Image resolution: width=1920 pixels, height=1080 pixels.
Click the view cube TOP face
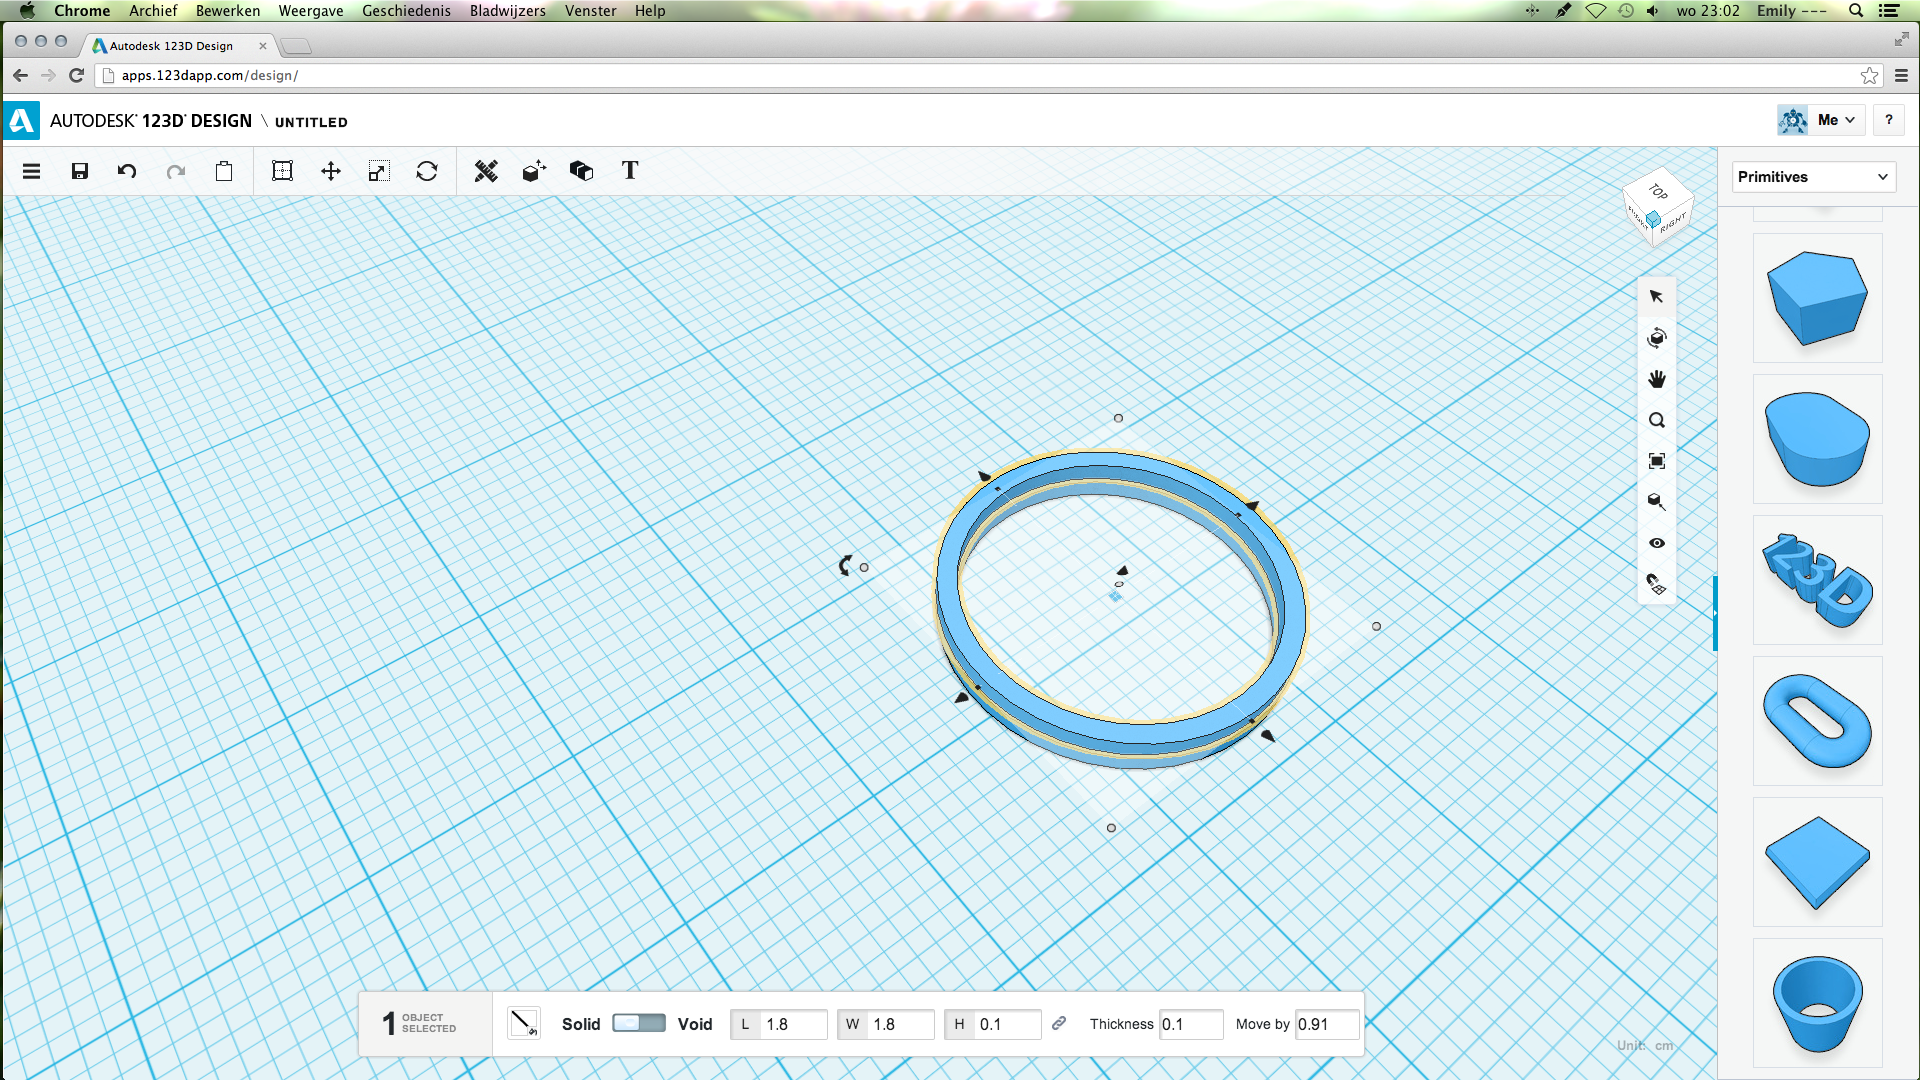(x=1658, y=191)
